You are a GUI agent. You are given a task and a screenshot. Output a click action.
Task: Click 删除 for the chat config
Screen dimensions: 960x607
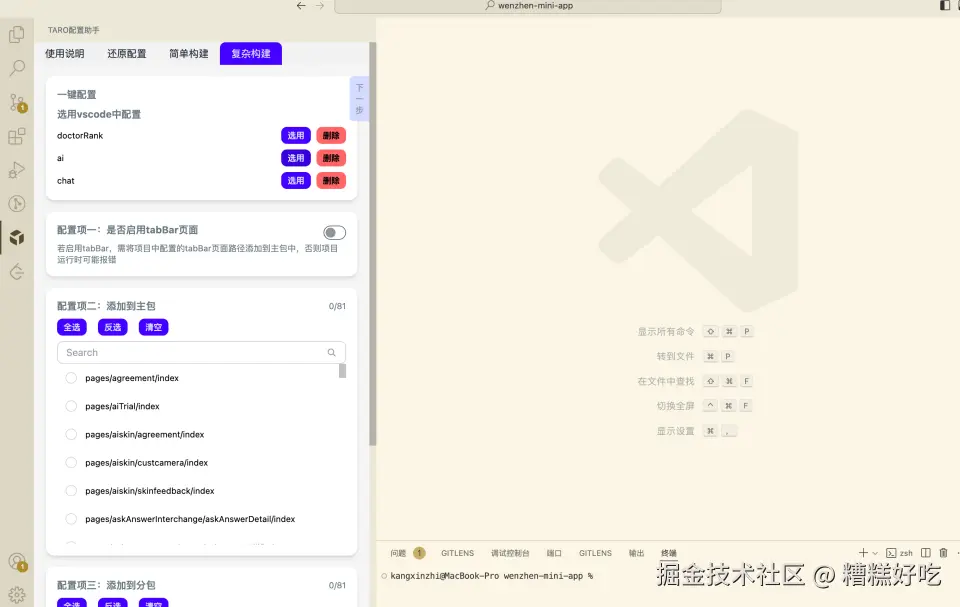[x=331, y=181]
